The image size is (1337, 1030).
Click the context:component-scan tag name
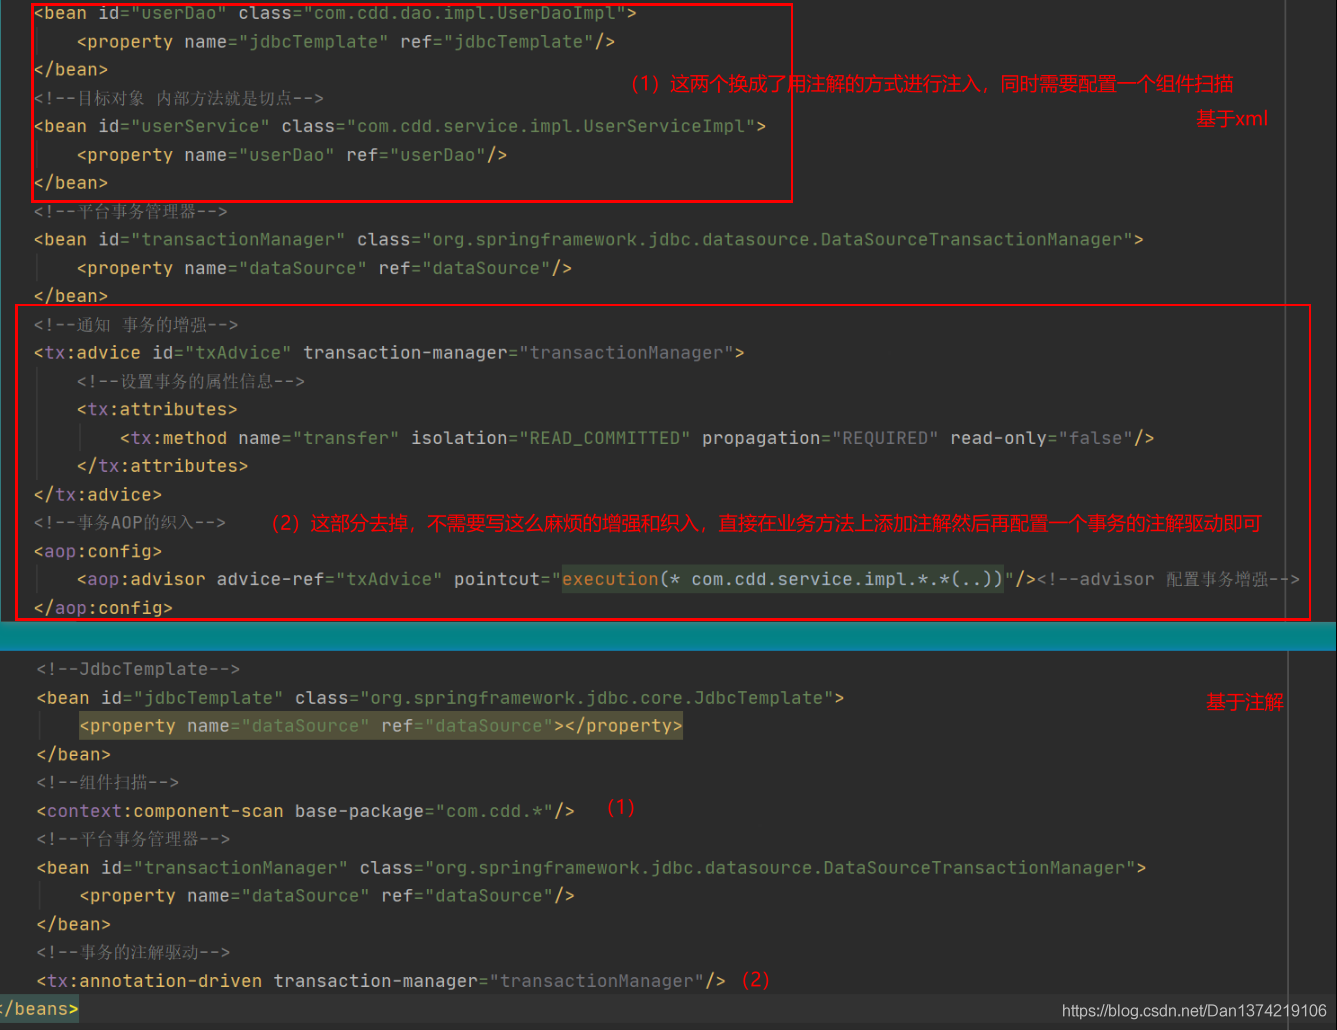[165, 811]
